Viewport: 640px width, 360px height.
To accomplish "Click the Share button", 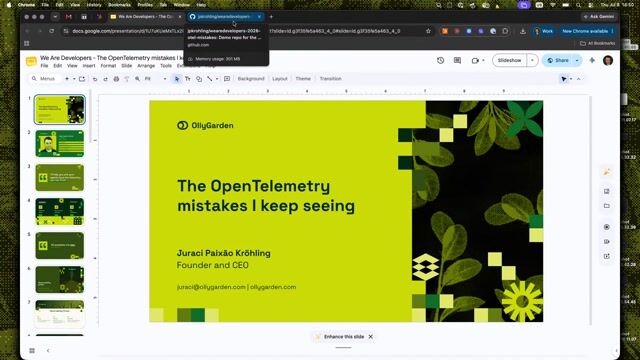I will tap(558, 60).
